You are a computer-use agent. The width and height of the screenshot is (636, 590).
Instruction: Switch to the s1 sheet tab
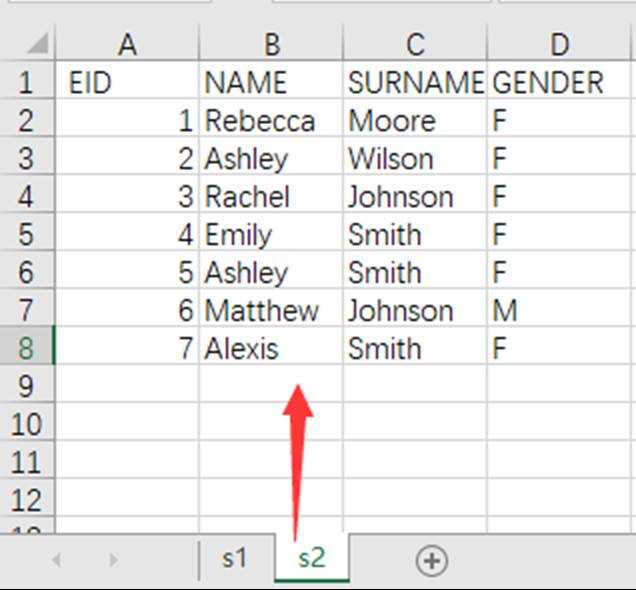(x=234, y=558)
